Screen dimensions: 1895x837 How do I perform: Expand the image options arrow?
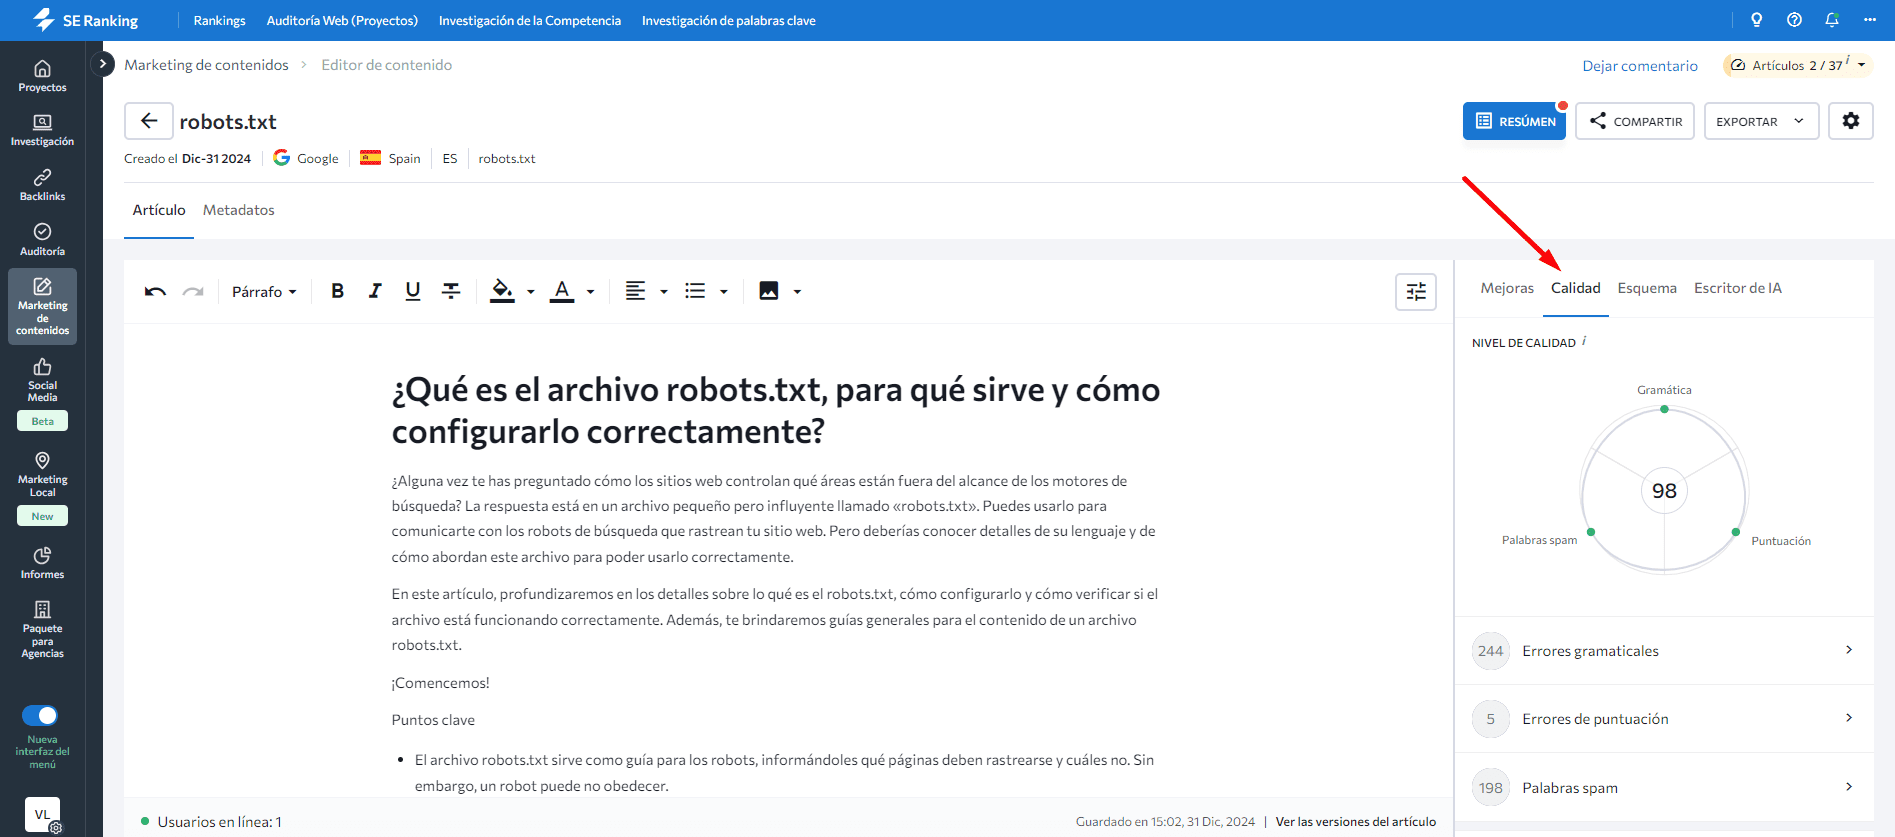pyautogui.click(x=797, y=292)
